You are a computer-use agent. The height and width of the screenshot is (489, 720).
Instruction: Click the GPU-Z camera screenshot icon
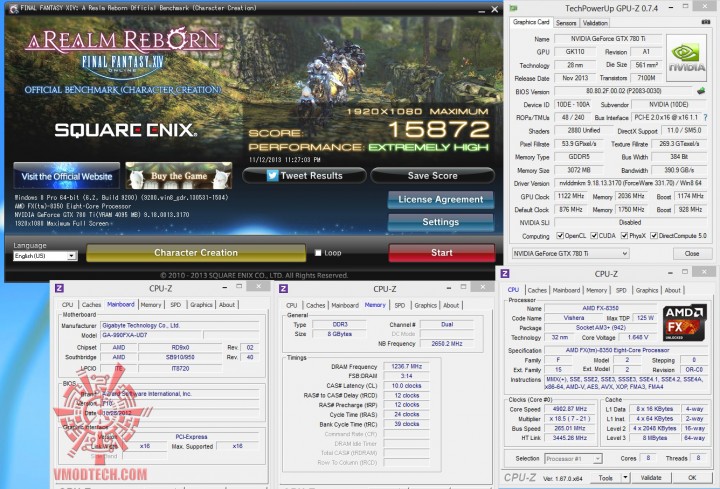[706, 22]
